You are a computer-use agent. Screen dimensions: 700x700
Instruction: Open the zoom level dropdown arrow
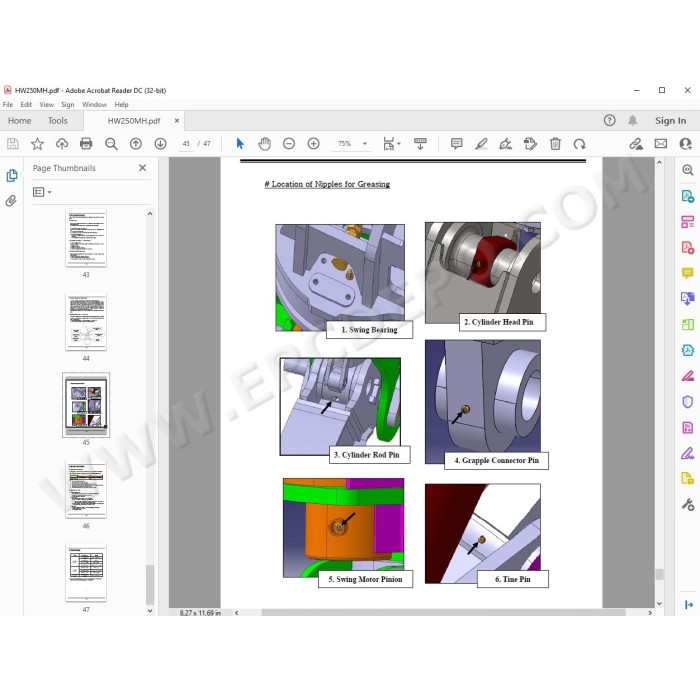(x=365, y=144)
